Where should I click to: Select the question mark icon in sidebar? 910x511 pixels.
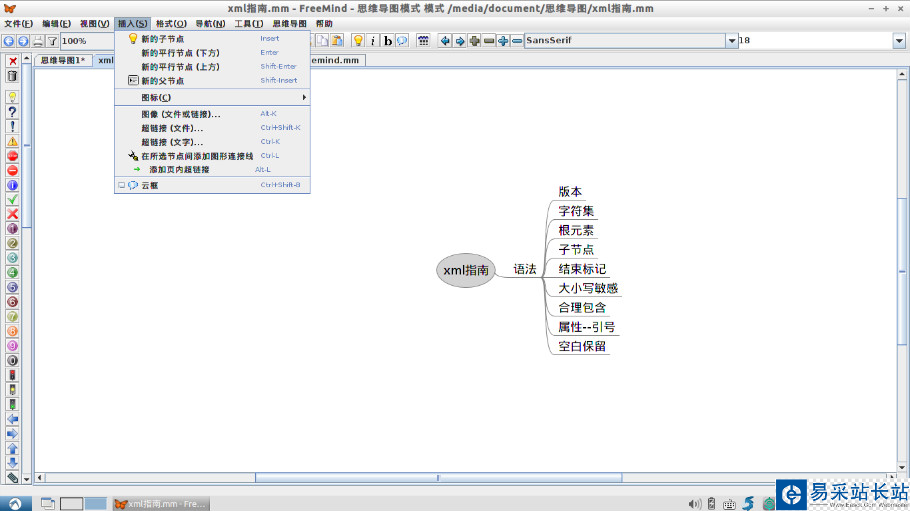click(12, 111)
